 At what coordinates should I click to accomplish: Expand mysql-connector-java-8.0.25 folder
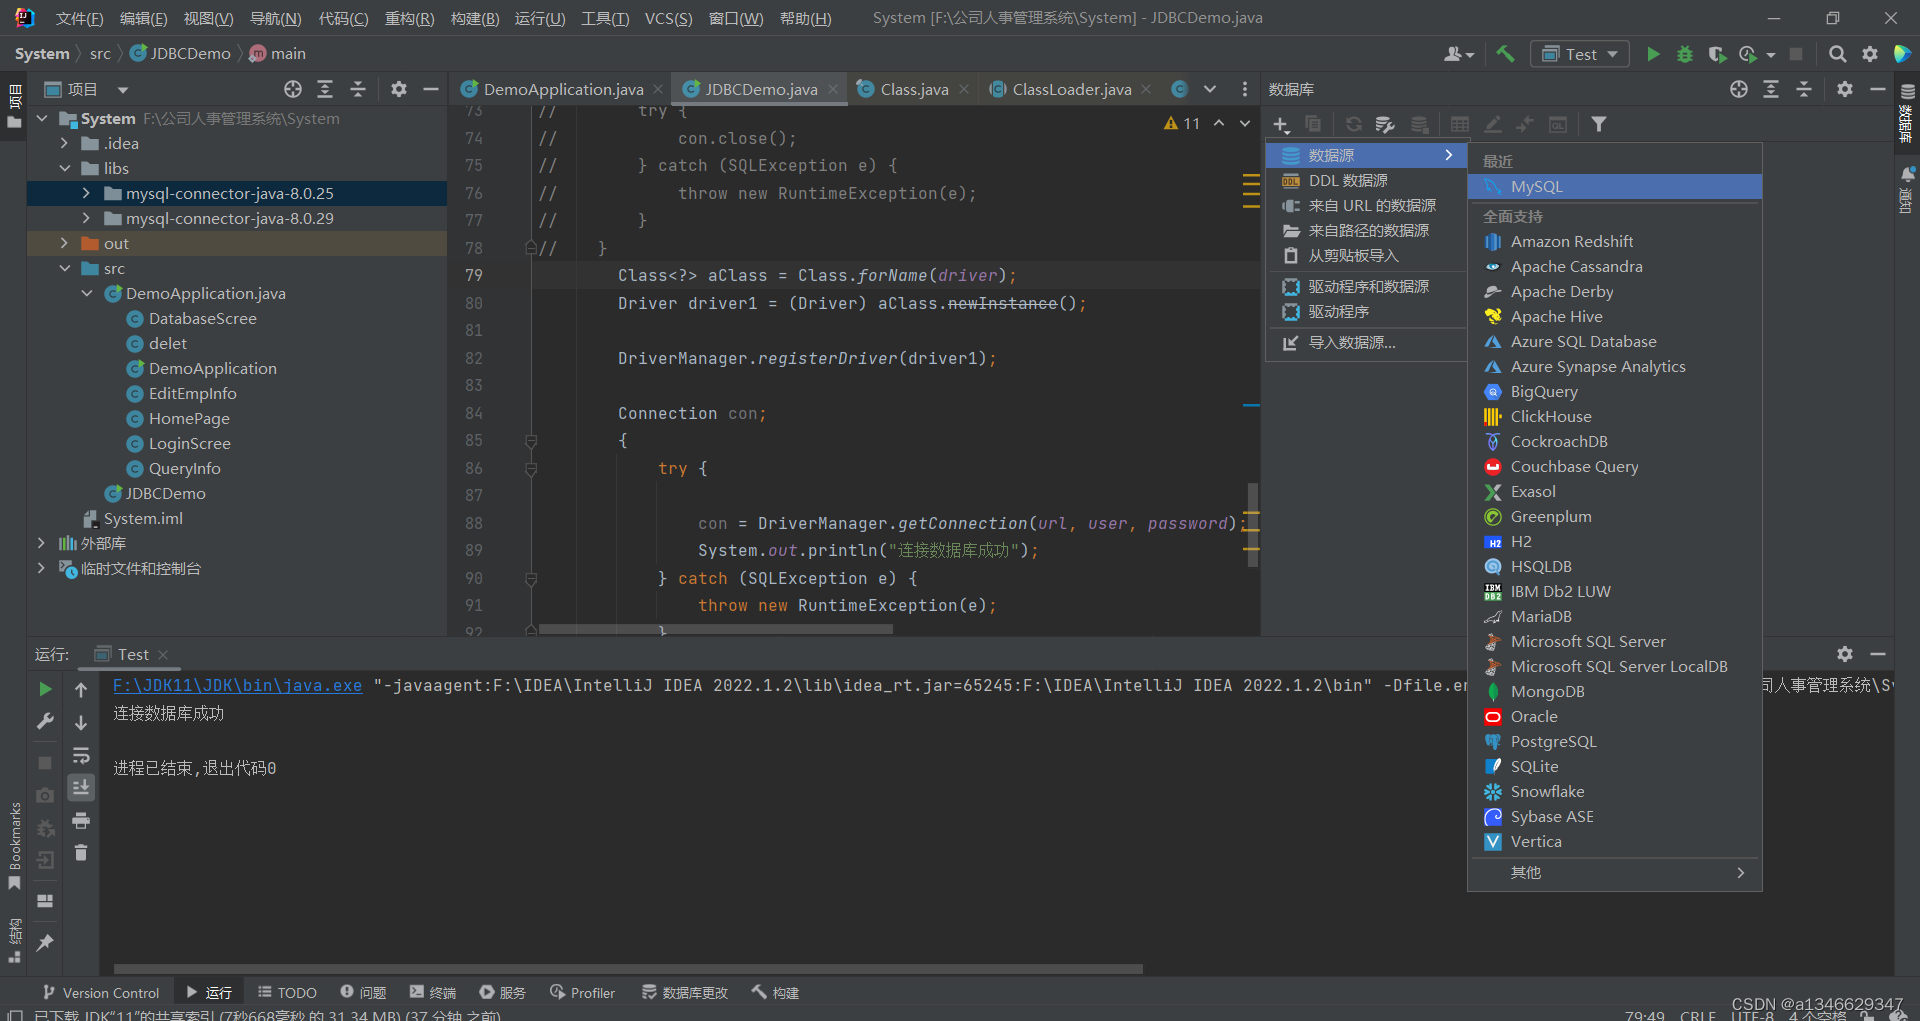click(x=86, y=193)
